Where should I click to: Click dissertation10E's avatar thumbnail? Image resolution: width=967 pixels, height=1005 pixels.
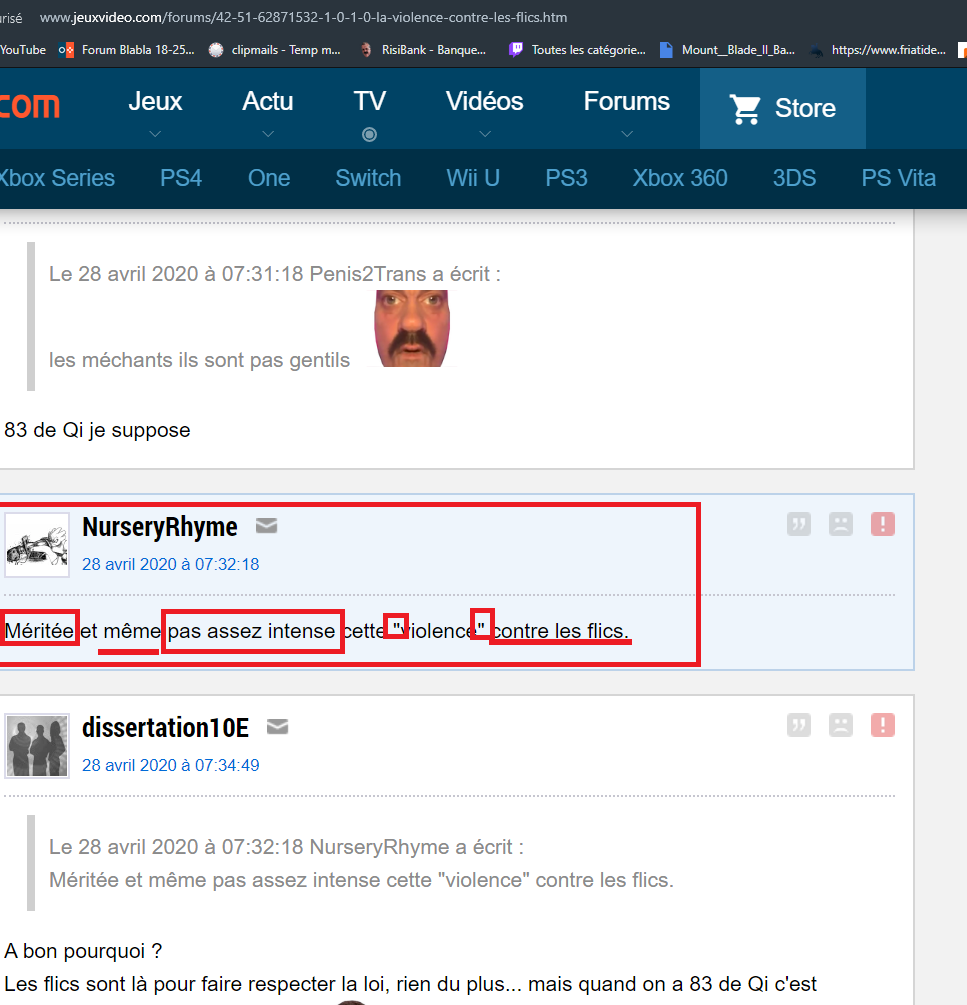37,746
